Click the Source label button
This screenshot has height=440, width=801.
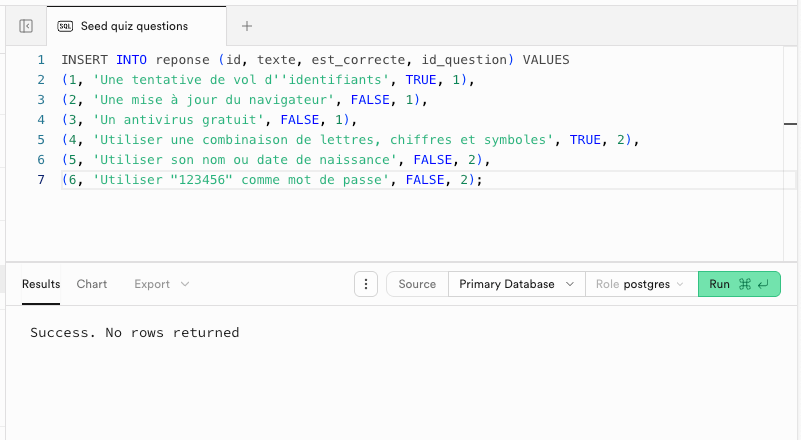tap(417, 284)
